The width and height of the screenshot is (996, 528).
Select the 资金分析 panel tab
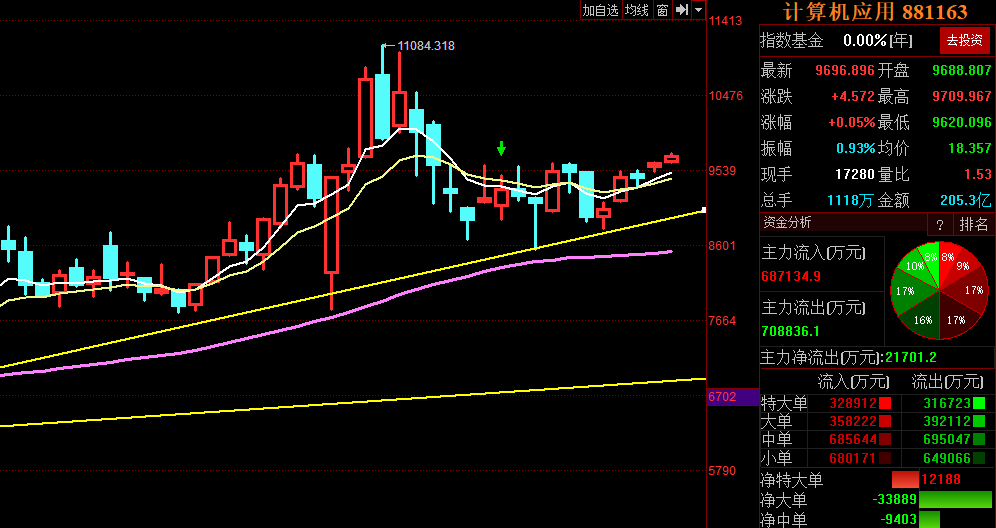tap(788, 223)
